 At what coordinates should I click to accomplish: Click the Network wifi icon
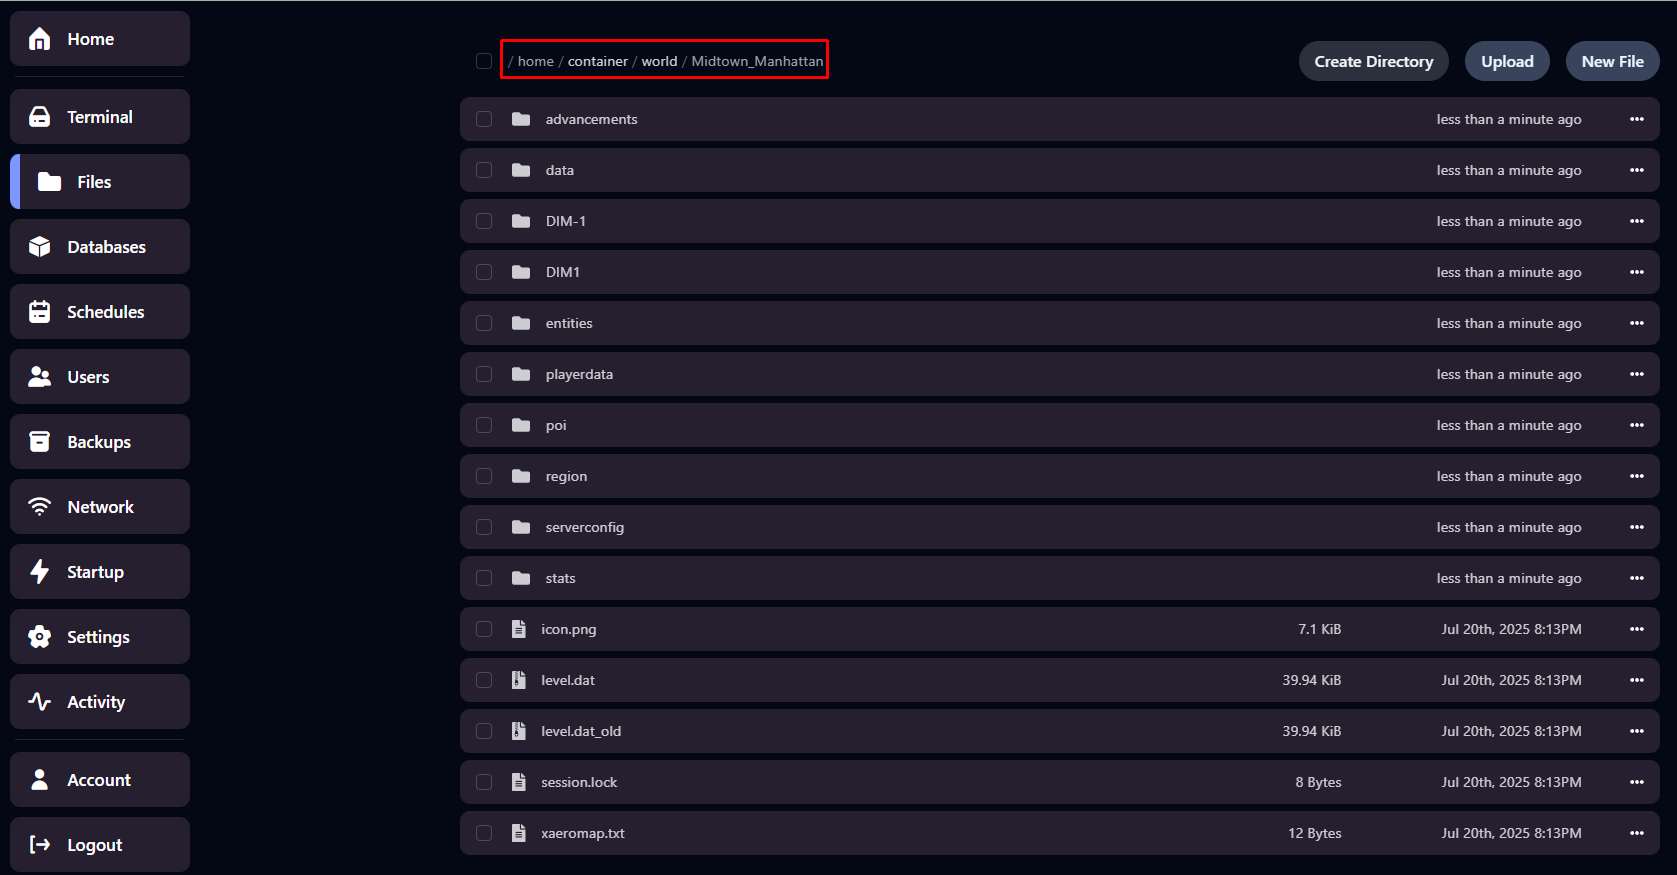pos(40,507)
